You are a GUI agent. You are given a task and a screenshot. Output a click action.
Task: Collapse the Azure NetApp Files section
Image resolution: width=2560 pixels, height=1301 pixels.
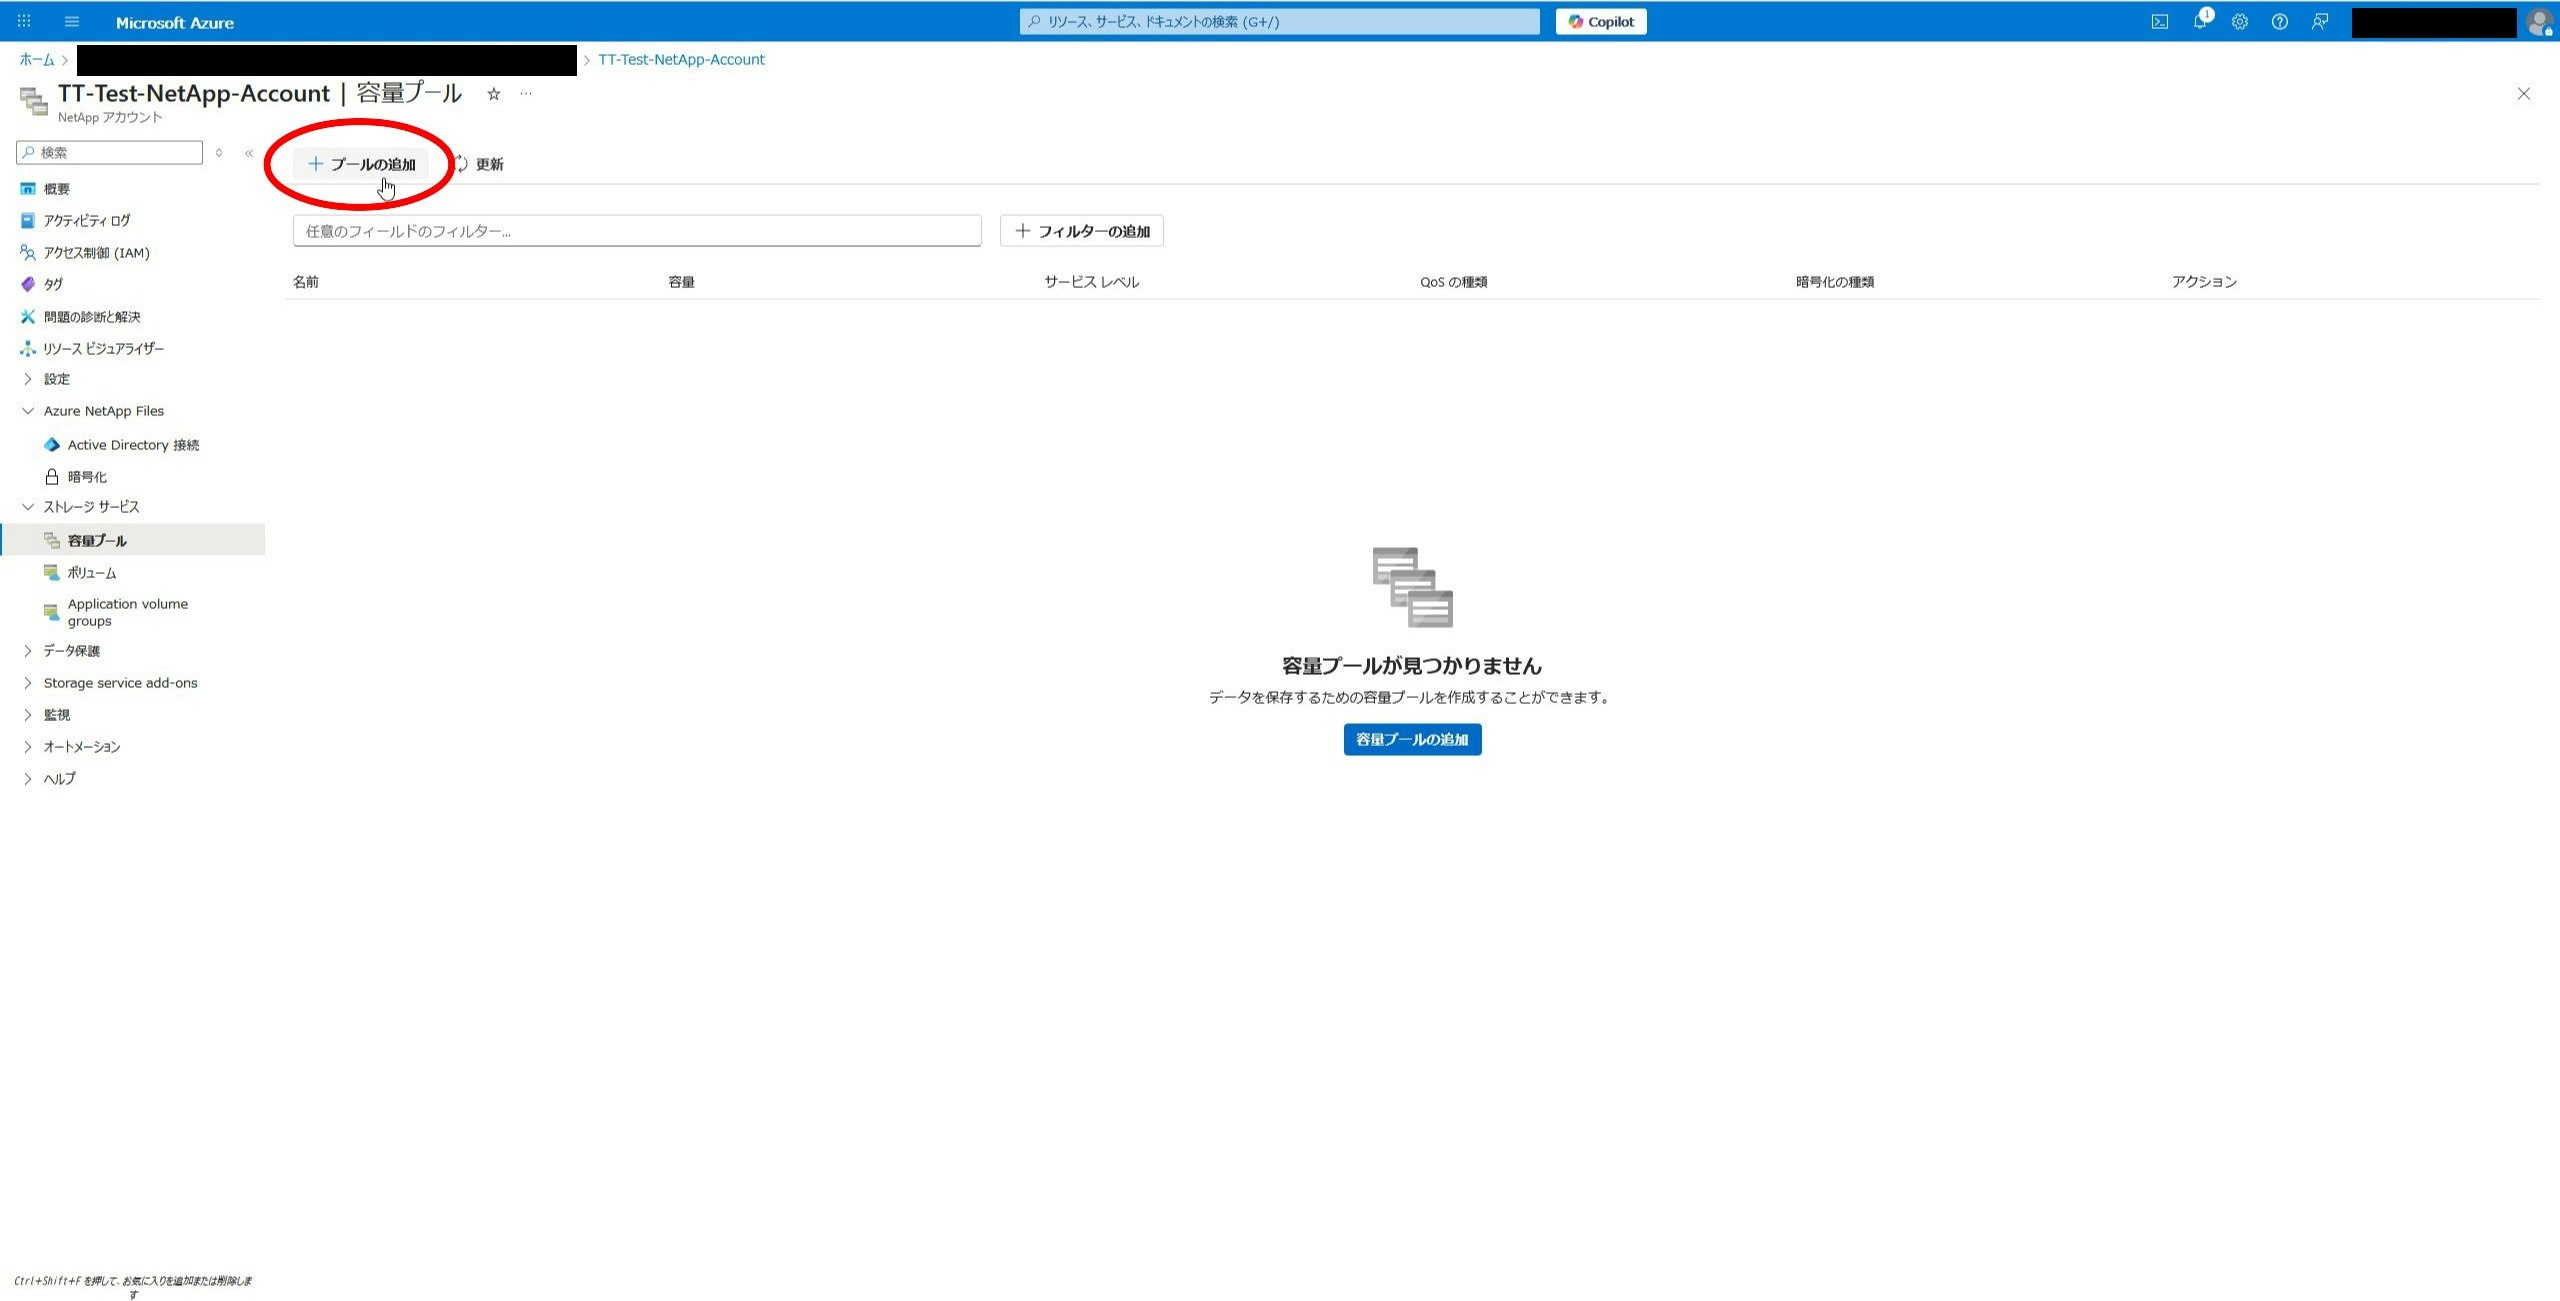[x=102, y=411]
